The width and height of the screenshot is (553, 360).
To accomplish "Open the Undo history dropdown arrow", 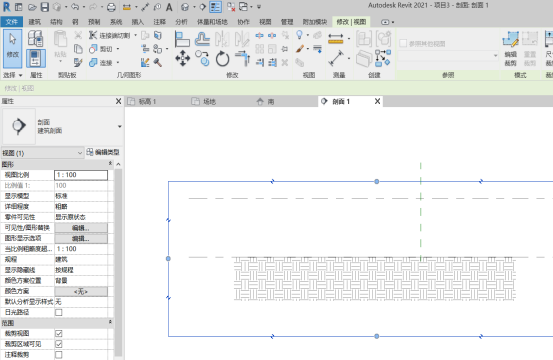I will tap(84, 7).
